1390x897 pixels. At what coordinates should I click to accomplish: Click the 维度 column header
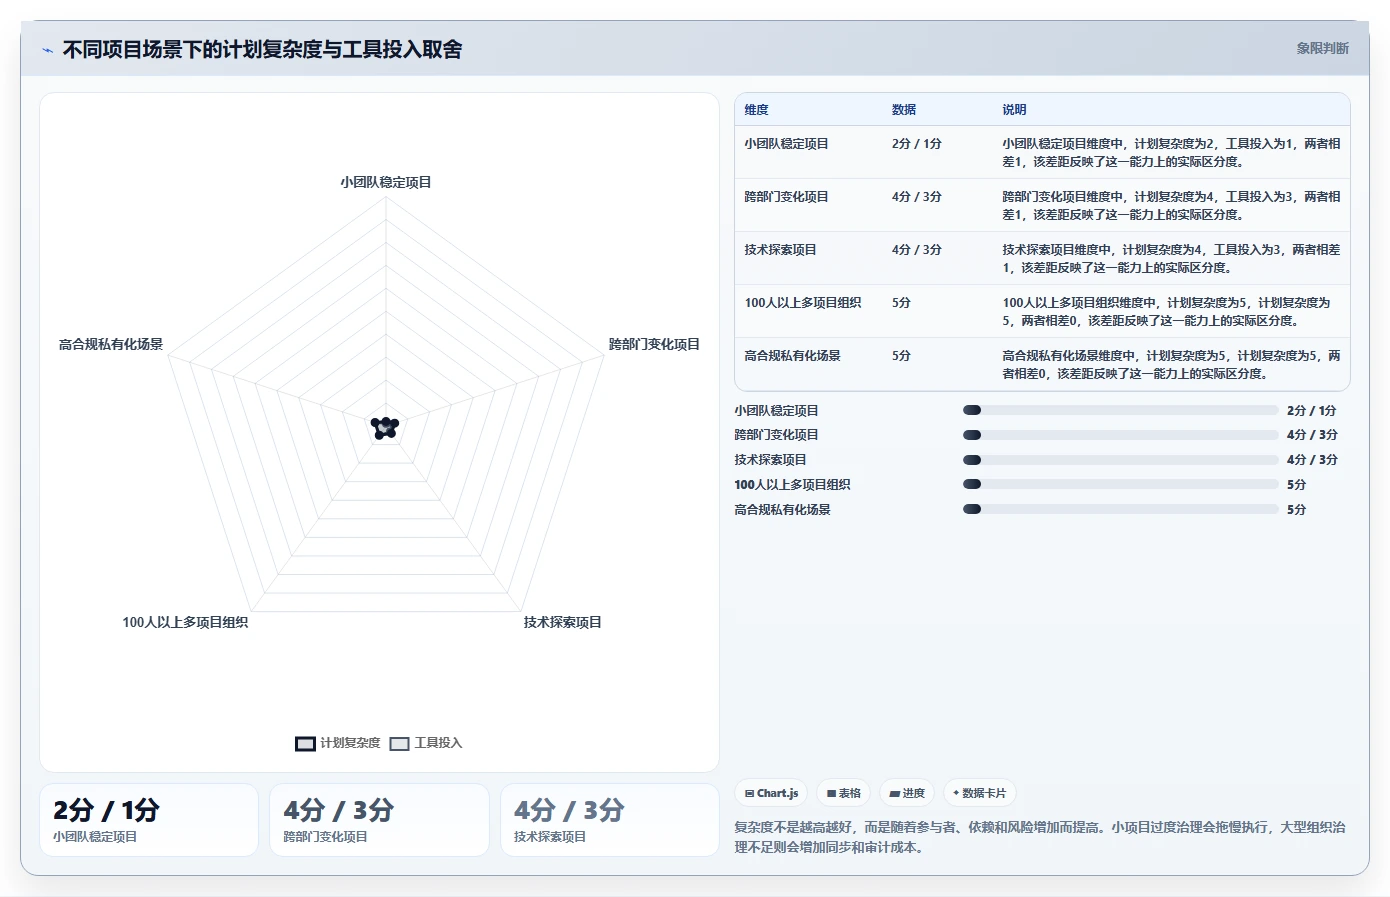pyautogui.click(x=756, y=110)
